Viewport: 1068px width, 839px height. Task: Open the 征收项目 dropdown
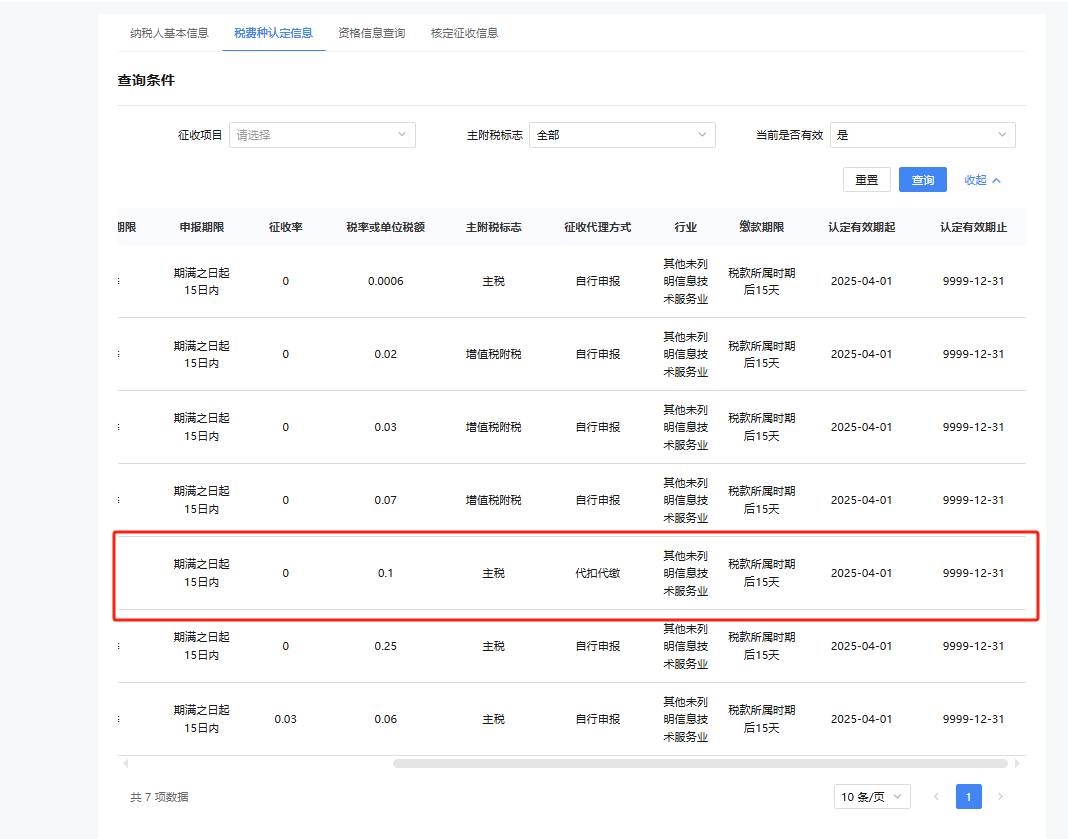tap(322, 135)
